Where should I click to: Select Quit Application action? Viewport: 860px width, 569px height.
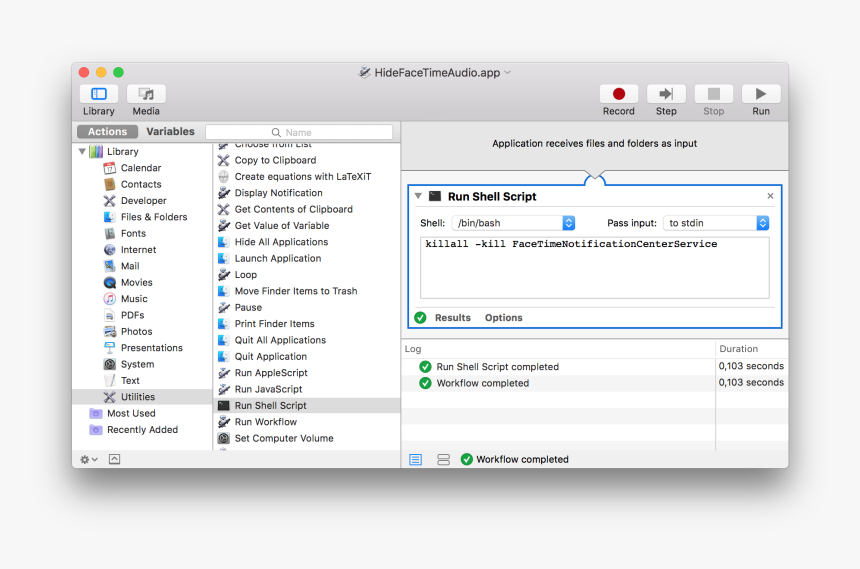click(x=307, y=357)
